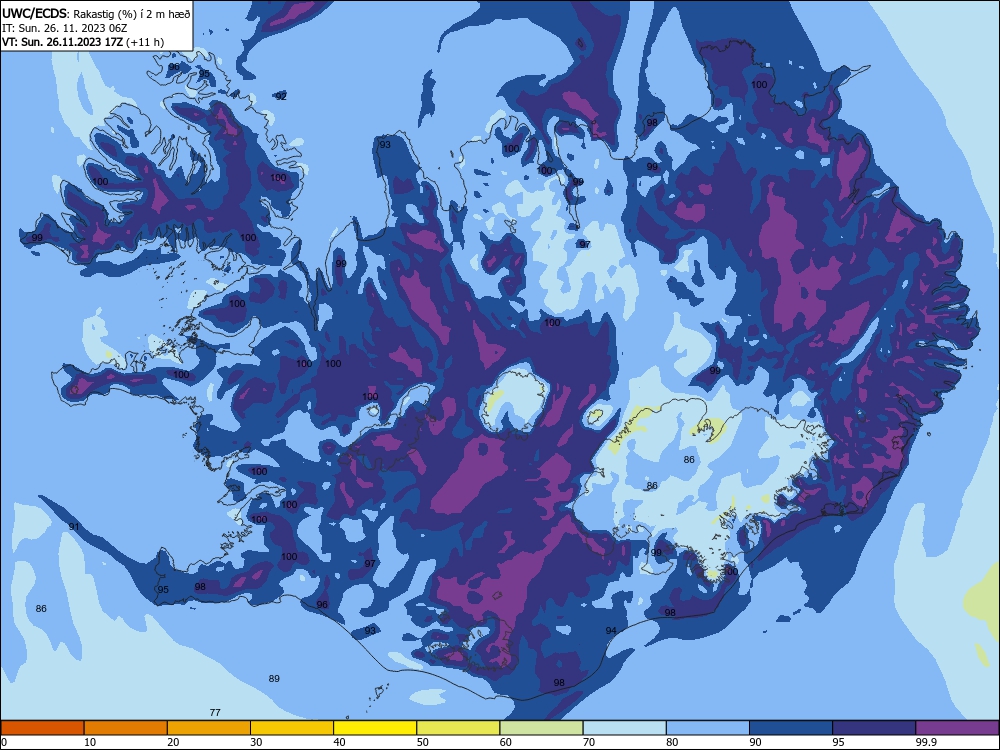Click the "77" humidity value on the map
Screen dimensions: 1000x750
215,712
